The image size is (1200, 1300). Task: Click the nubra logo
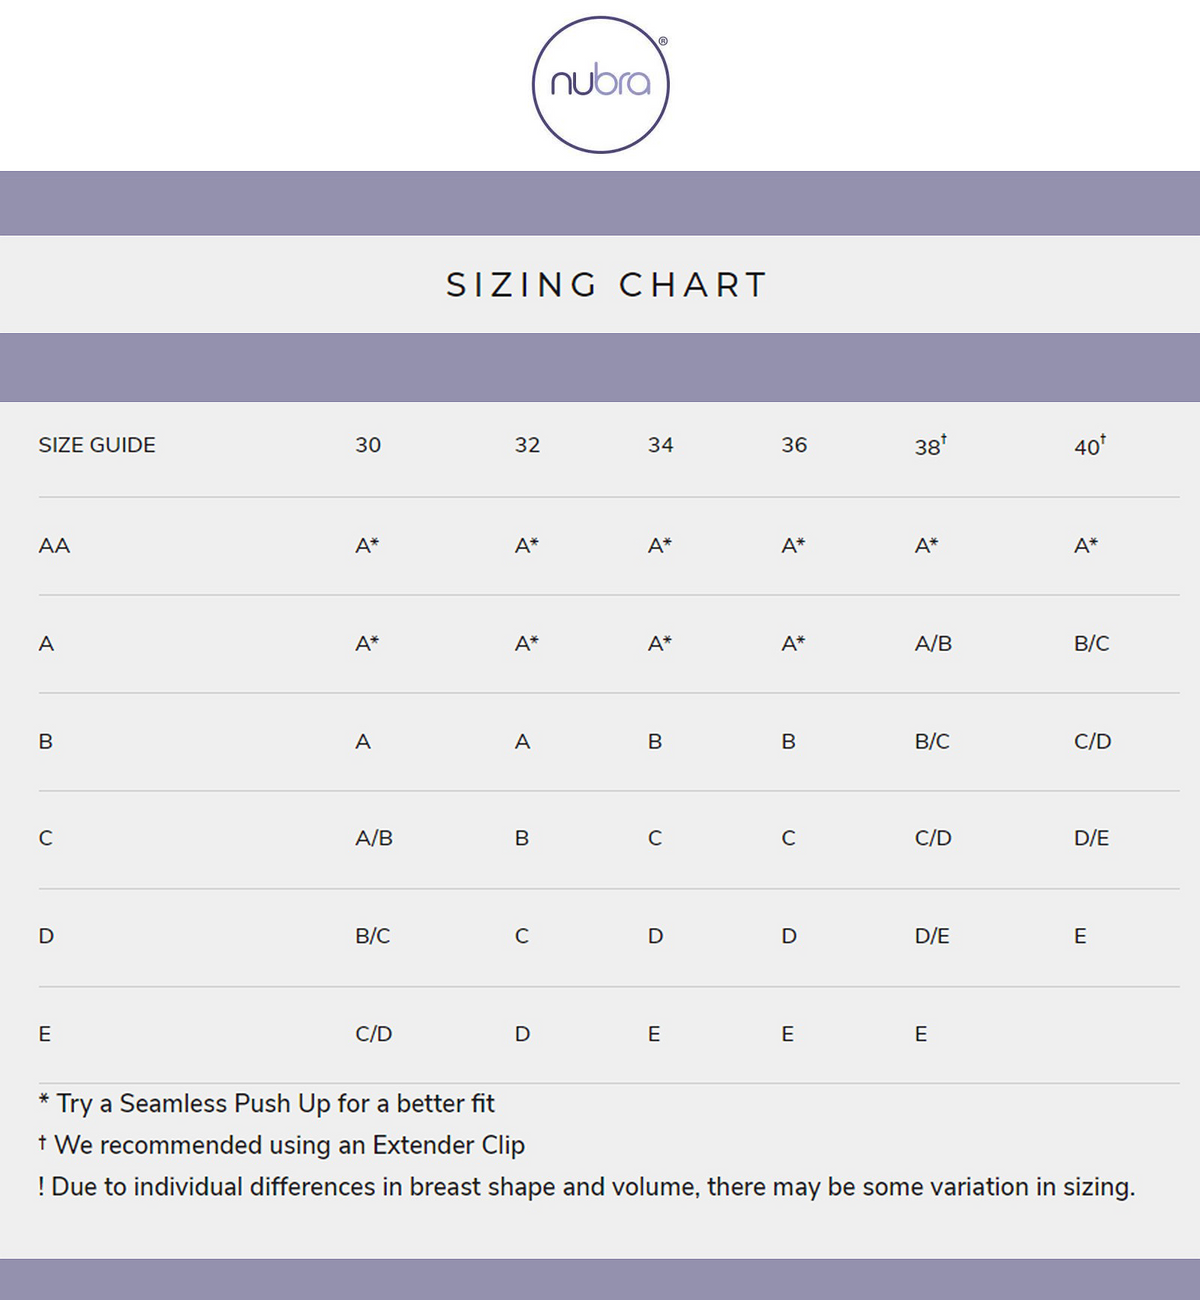(x=600, y=84)
